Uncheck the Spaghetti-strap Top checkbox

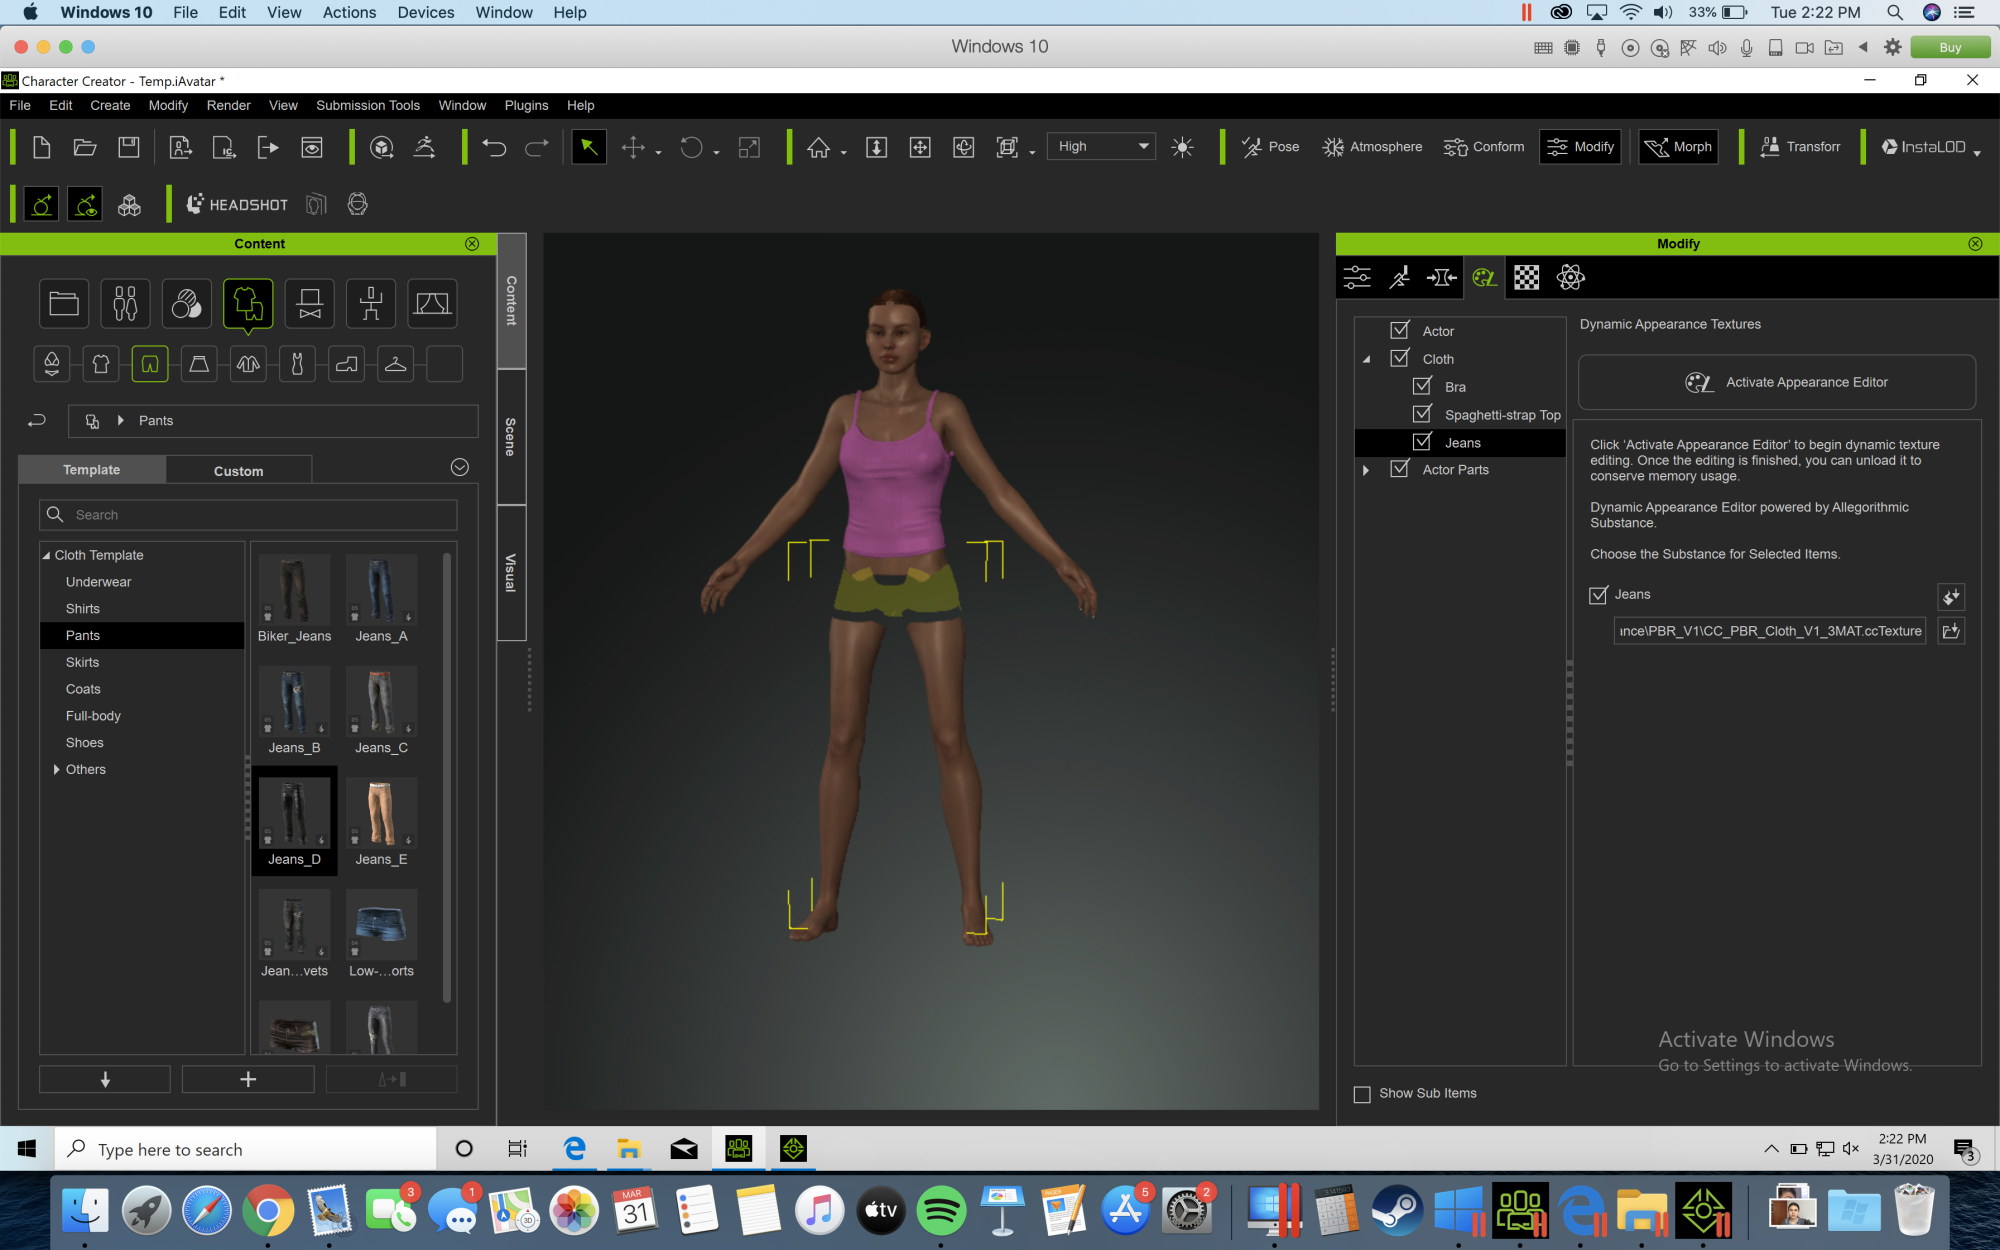click(1422, 414)
